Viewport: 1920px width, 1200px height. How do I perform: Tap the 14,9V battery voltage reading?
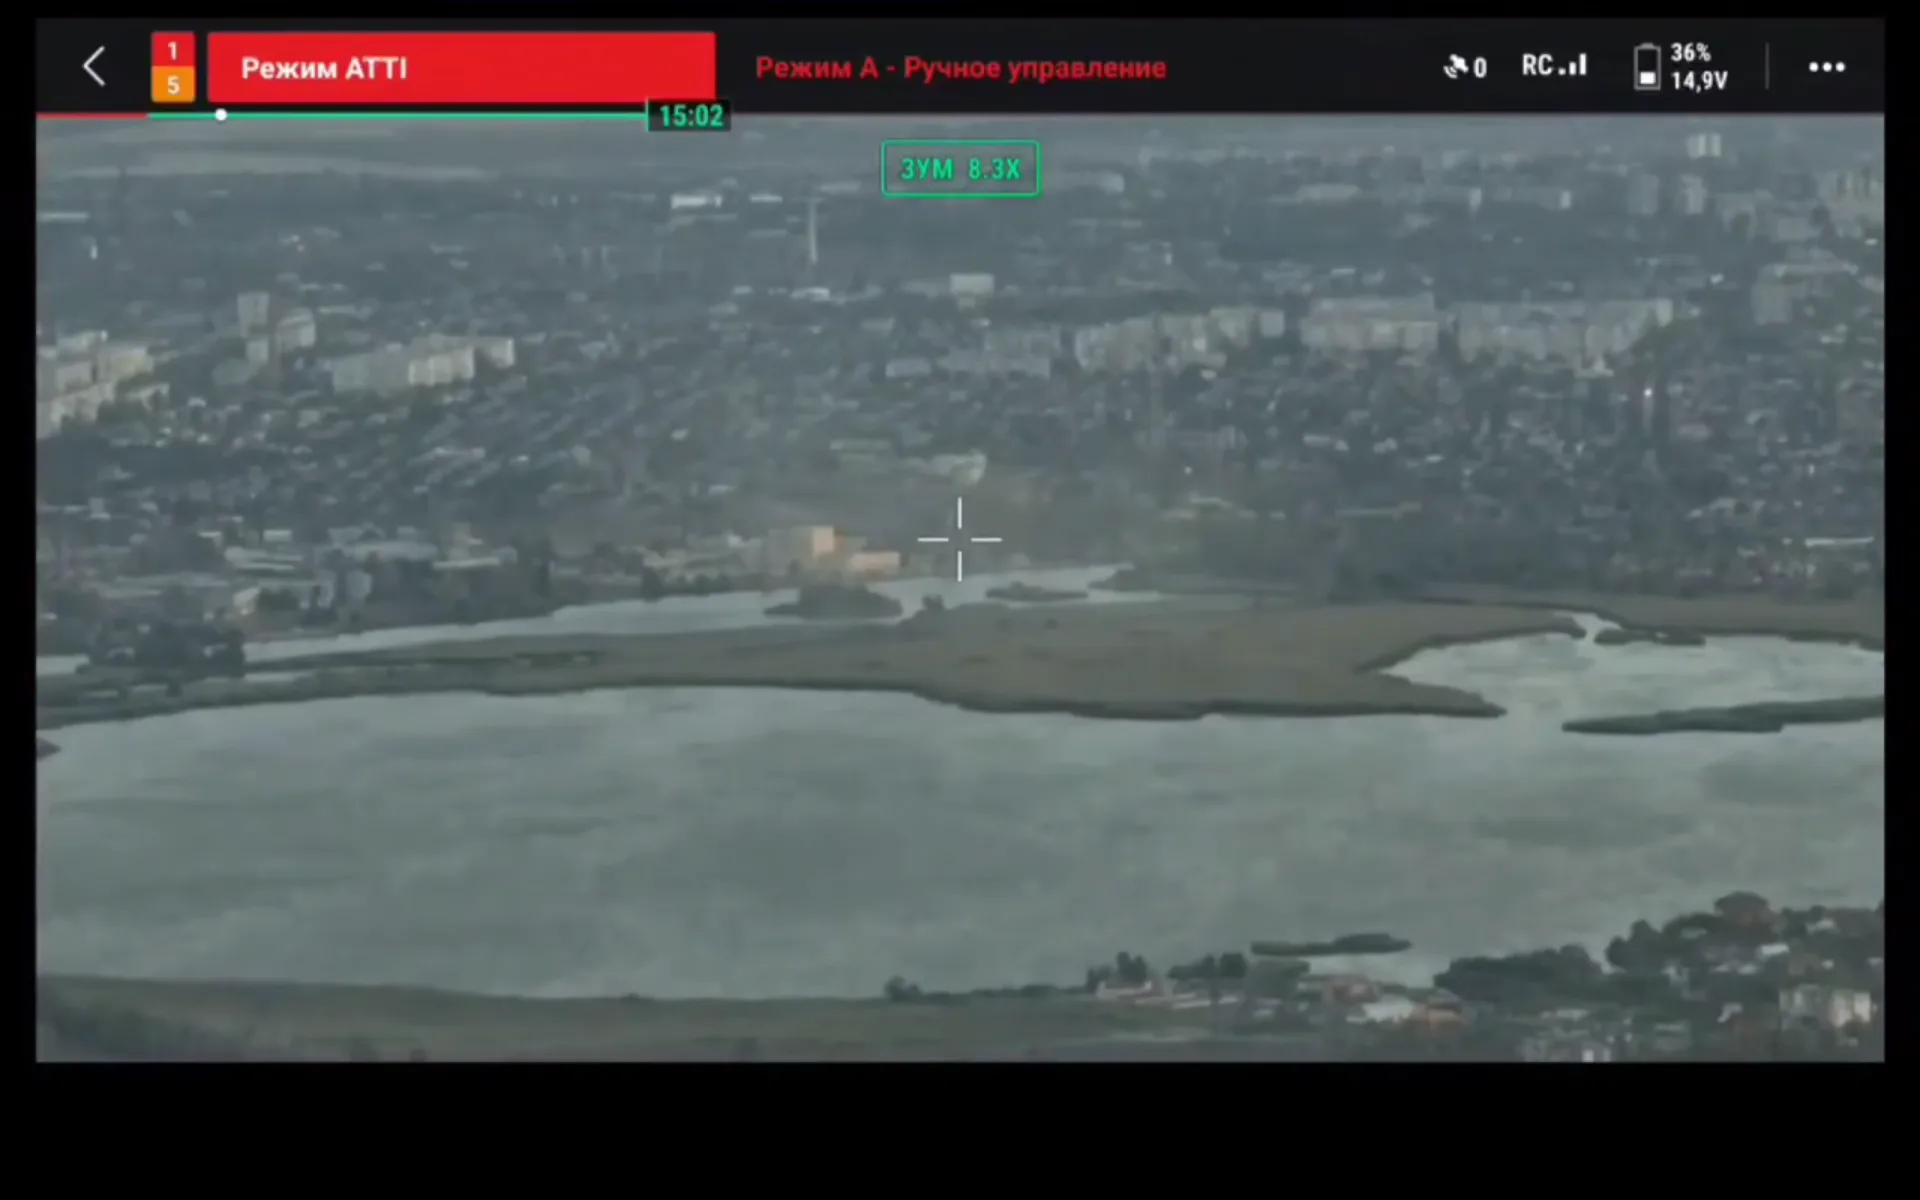(x=1699, y=81)
